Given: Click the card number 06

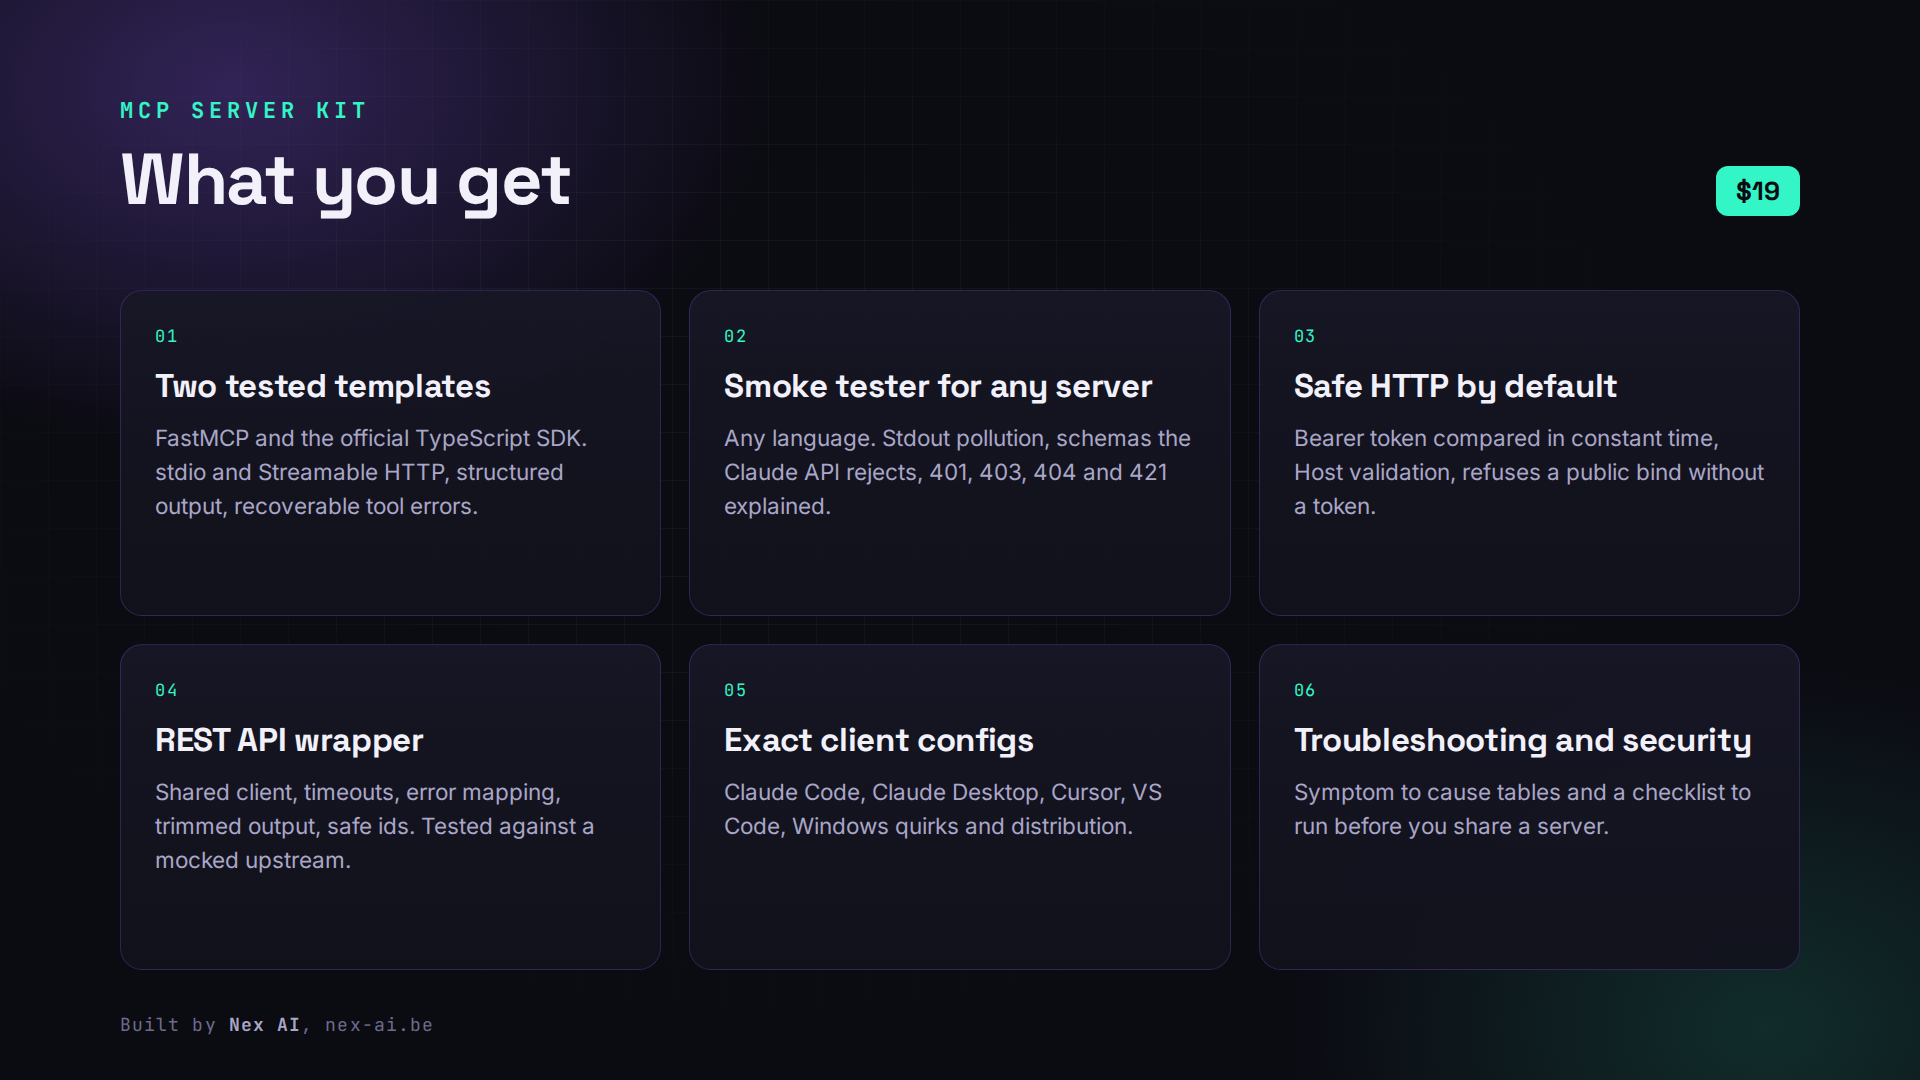Looking at the screenshot, I should [1305, 690].
